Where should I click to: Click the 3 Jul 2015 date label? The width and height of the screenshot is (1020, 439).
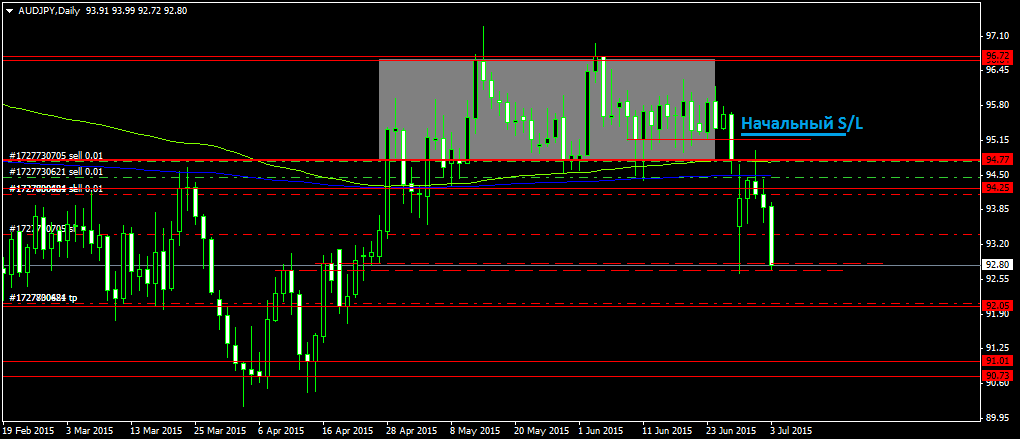[790, 431]
